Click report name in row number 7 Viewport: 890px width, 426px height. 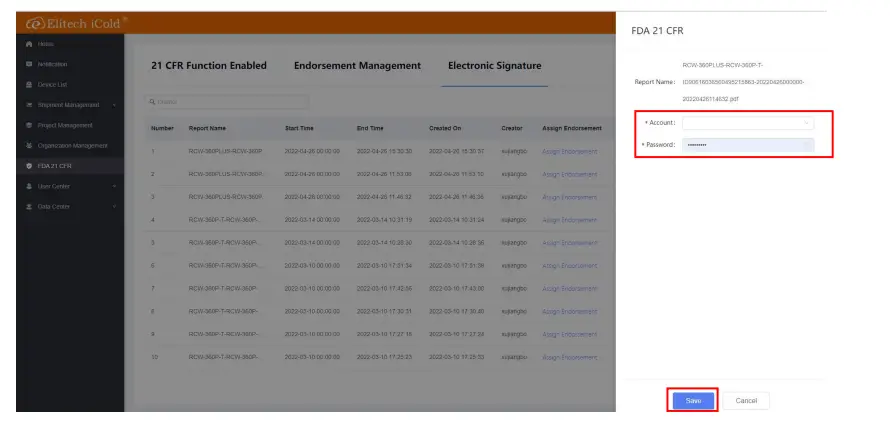(223, 289)
